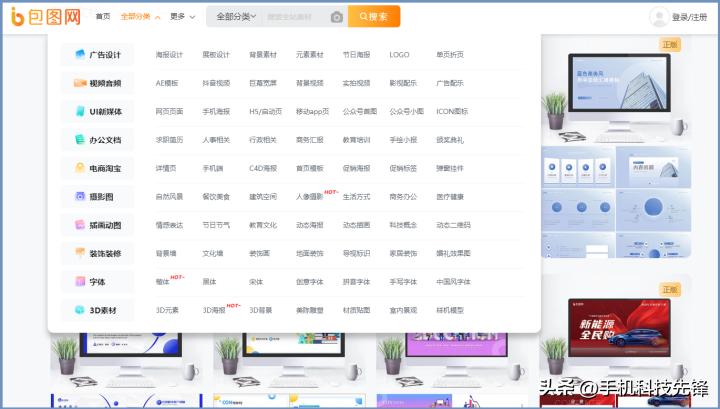
Task: Click the orange 搜索 button
Action: coord(374,17)
